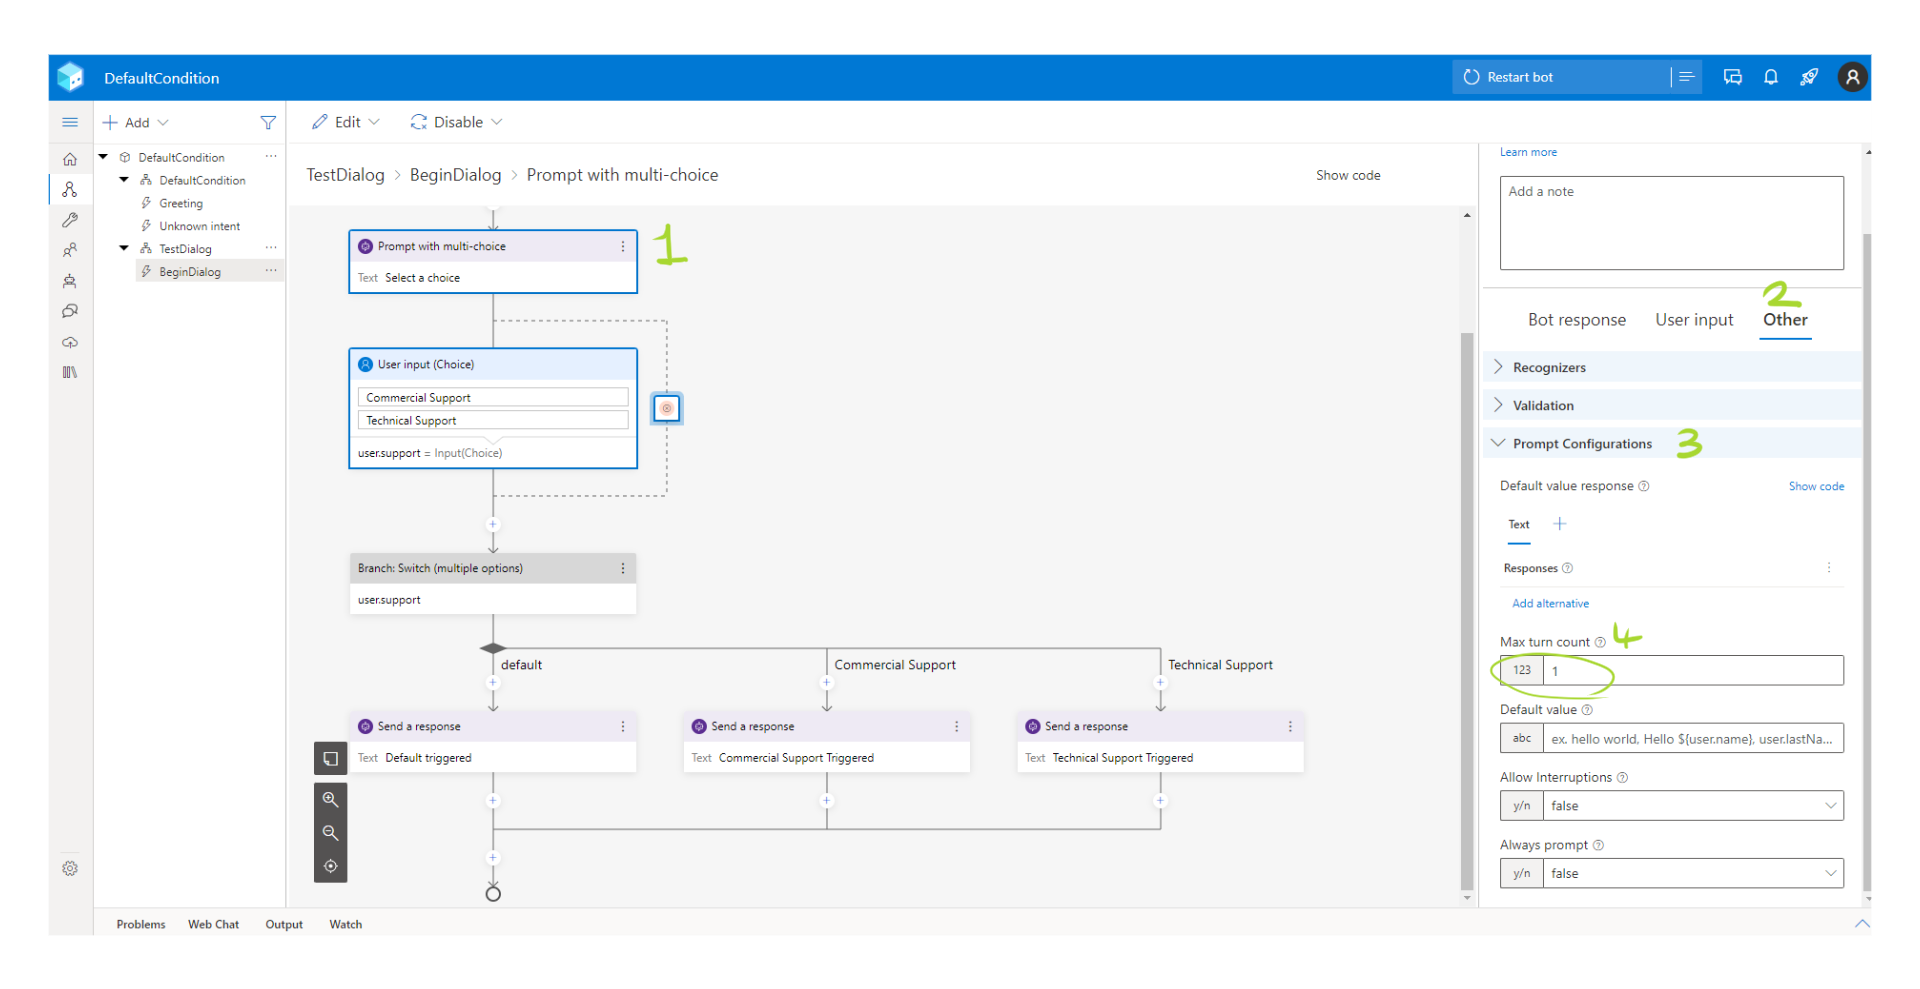Select the Greeting trigger in the tree
Screen dimensions: 1920x989
click(181, 203)
